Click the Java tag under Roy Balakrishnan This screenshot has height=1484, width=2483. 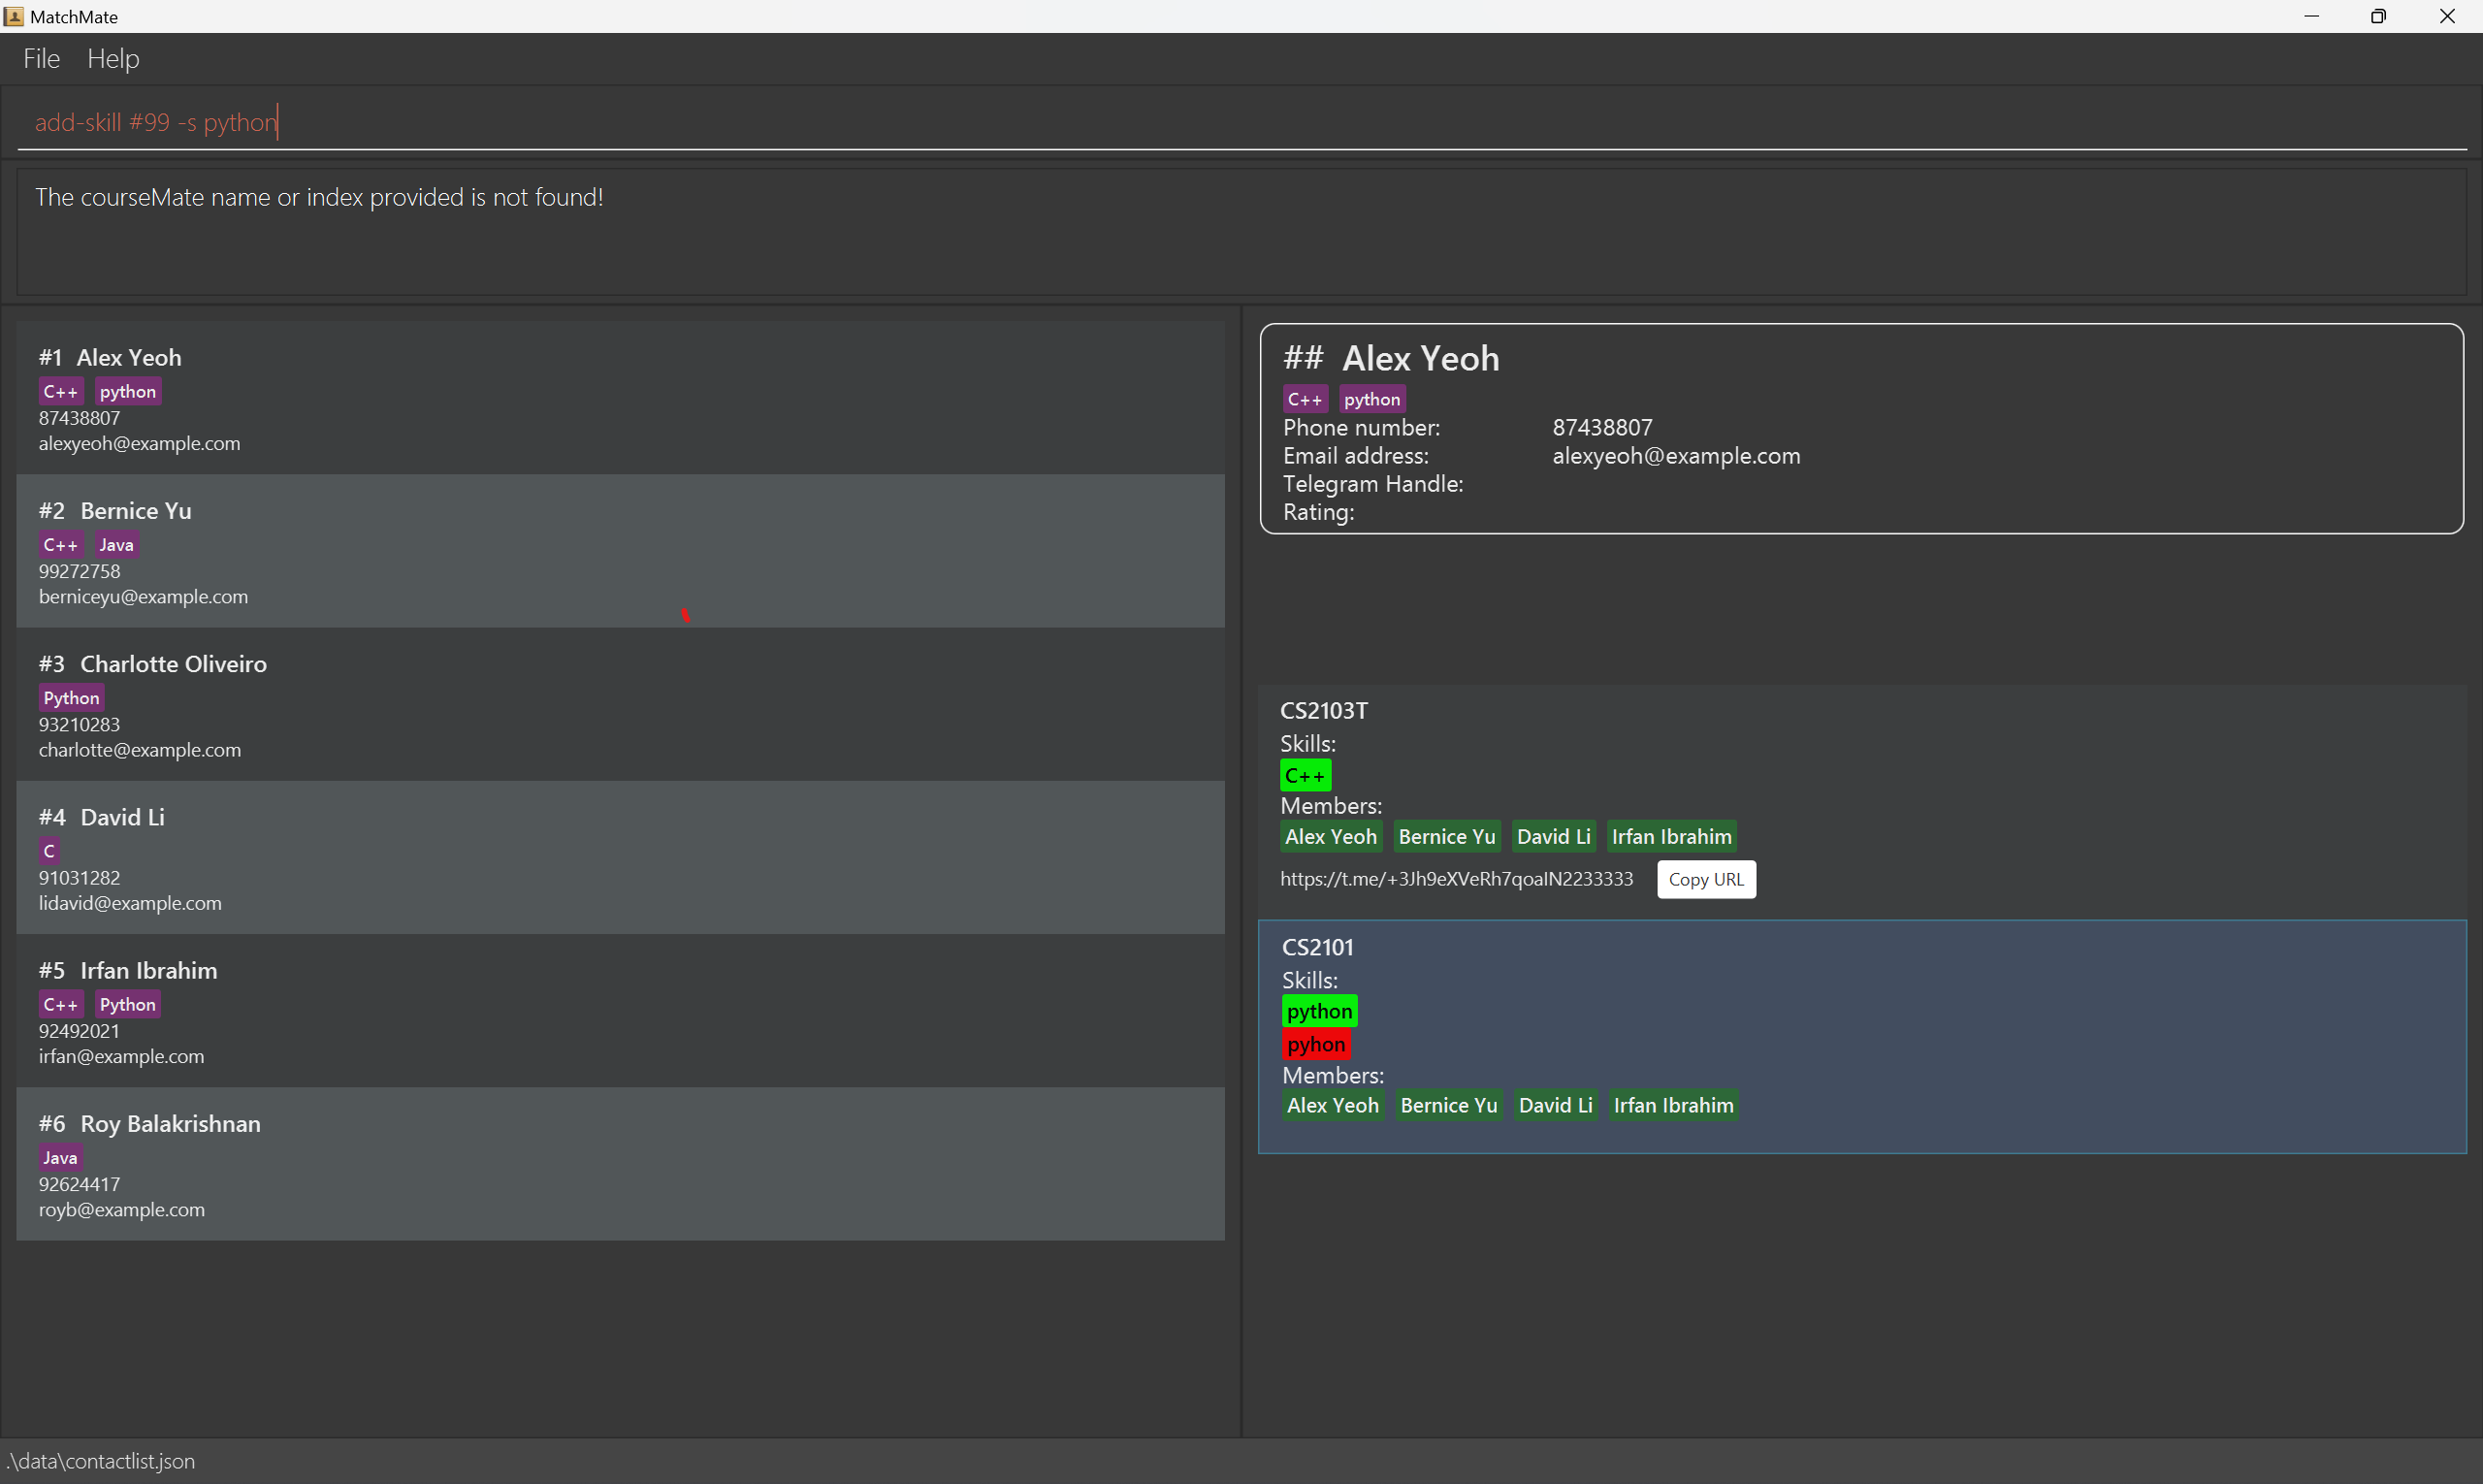pyautogui.click(x=61, y=1157)
